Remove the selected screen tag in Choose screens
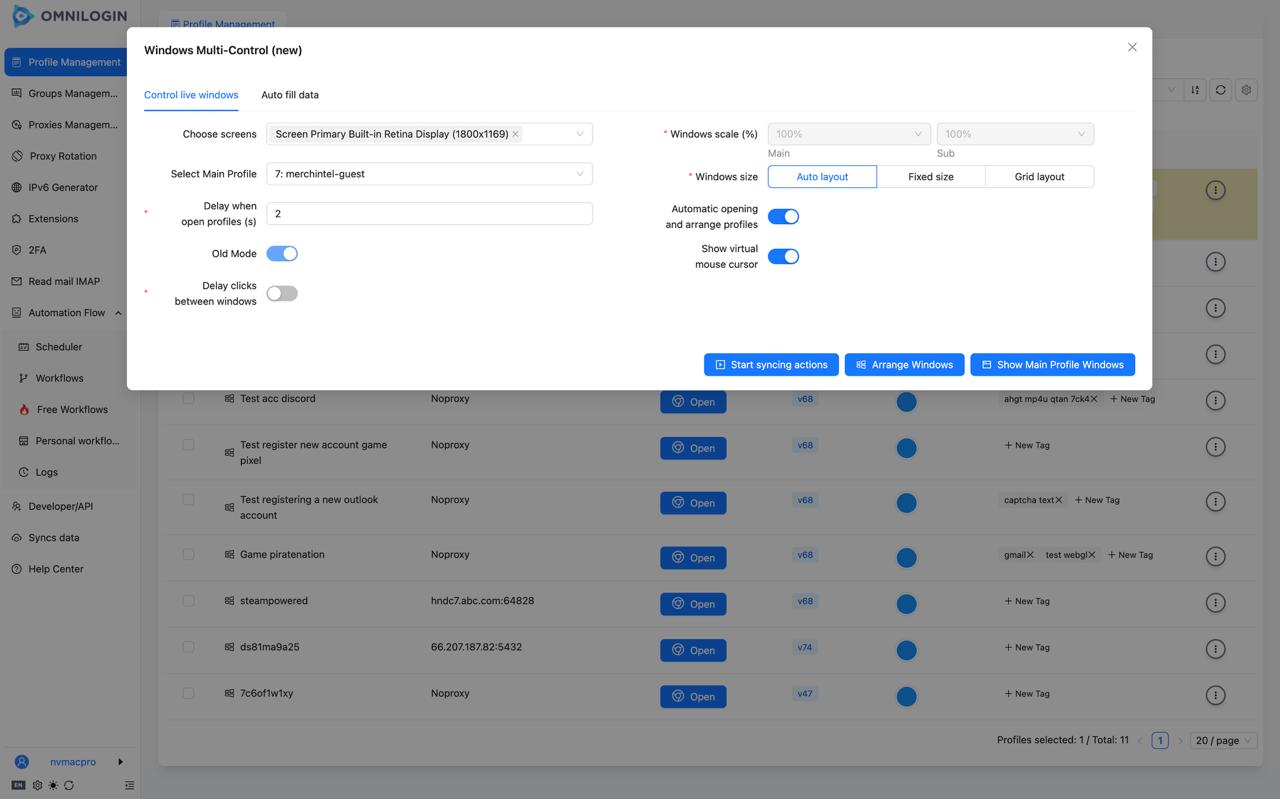Viewport: 1280px width, 799px height. [516, 134]
